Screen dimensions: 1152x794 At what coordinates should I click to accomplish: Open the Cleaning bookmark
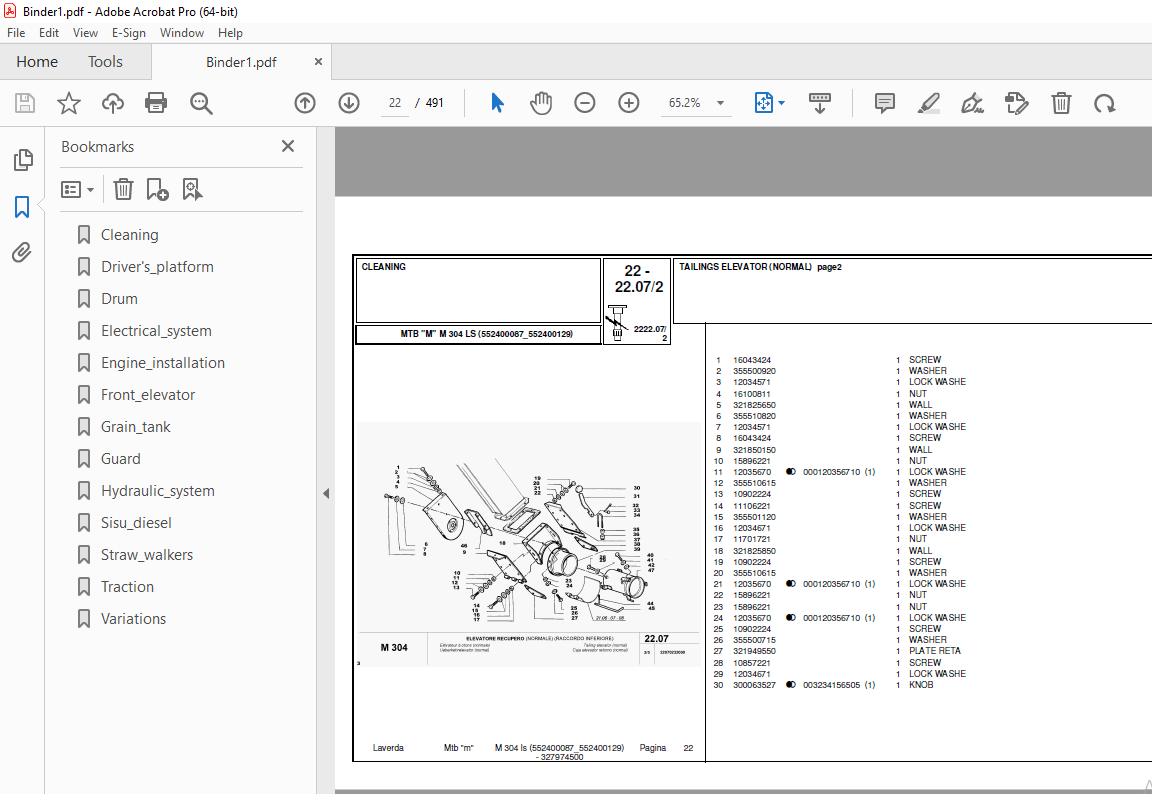click(x=129, y=235)
